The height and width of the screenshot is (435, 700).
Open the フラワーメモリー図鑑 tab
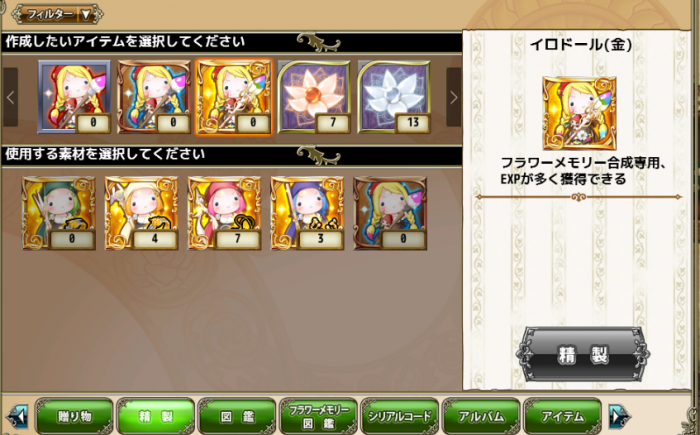pyautogui.click(x=318, y=416)
